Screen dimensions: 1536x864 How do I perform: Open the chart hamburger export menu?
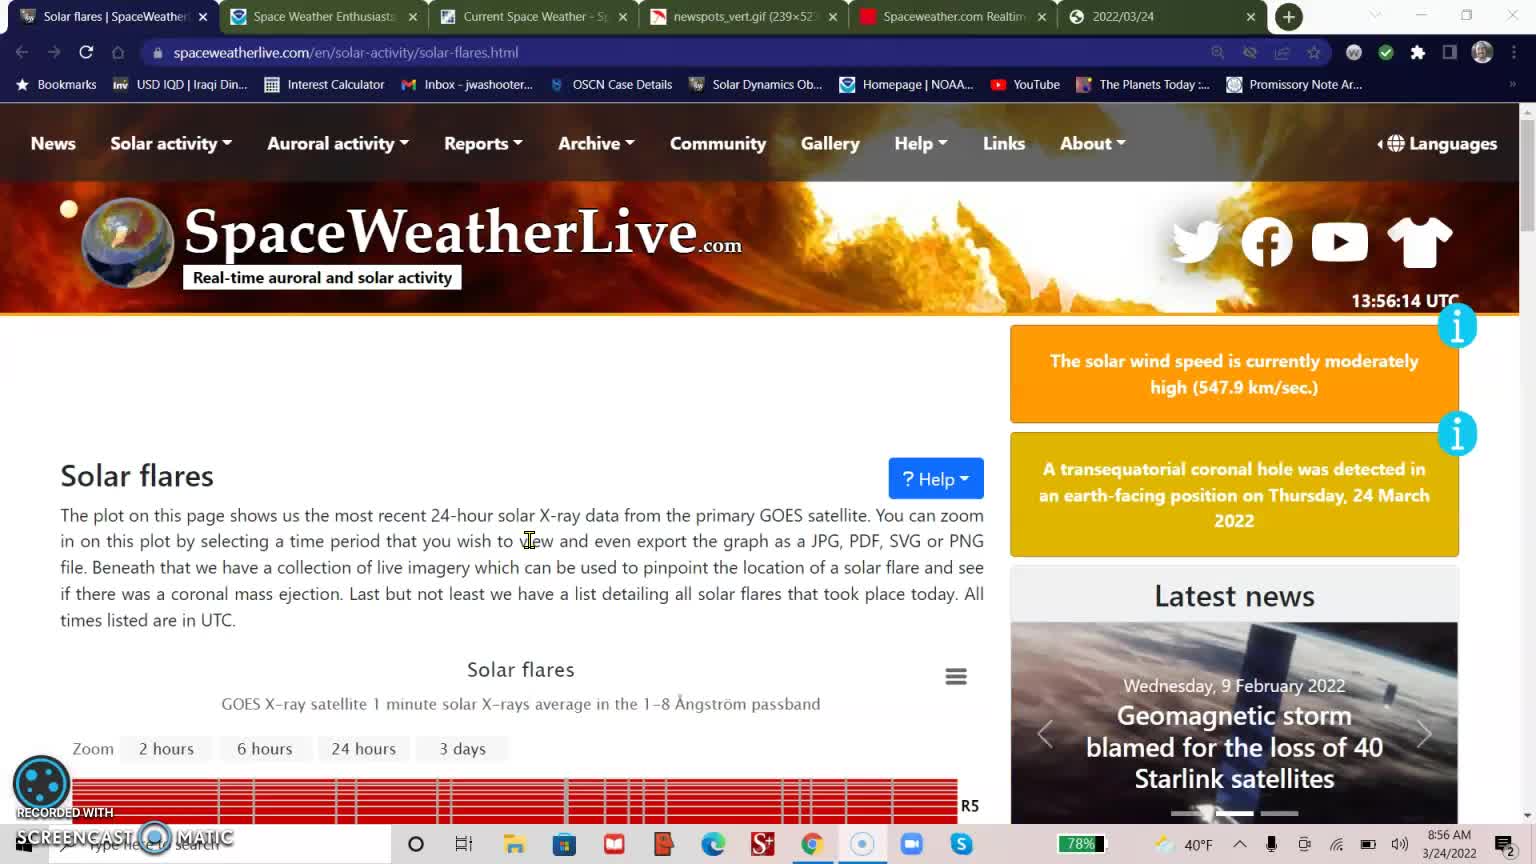(956, 677)
